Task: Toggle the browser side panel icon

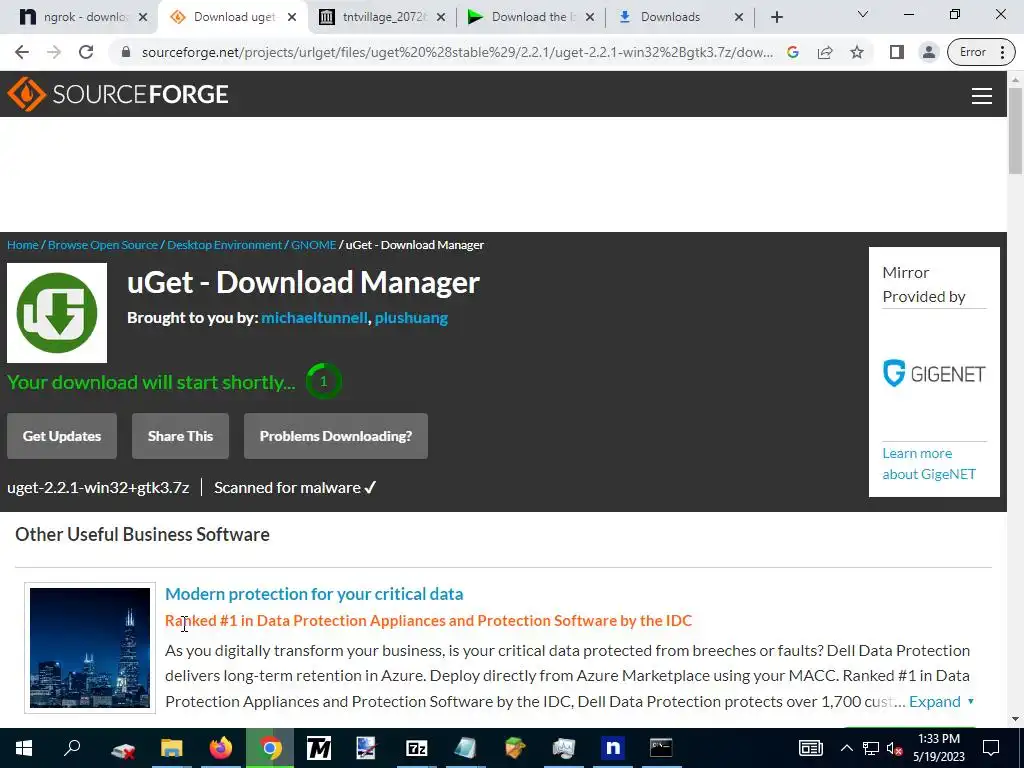Action: point(897,52)
